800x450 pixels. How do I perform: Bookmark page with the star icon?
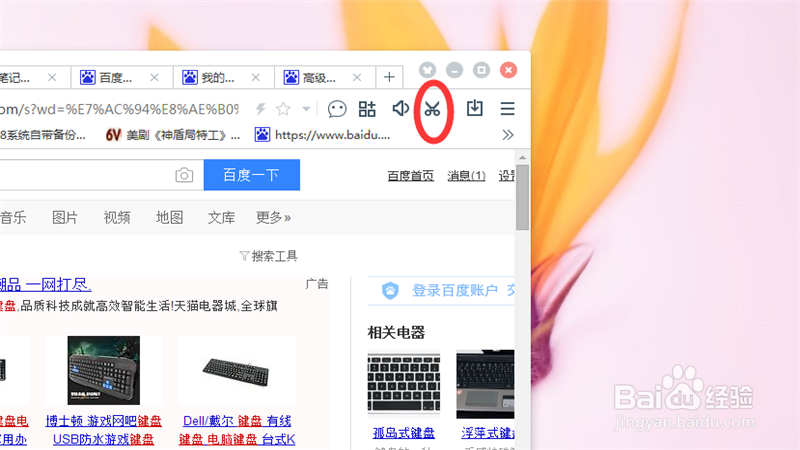(283, 109)
